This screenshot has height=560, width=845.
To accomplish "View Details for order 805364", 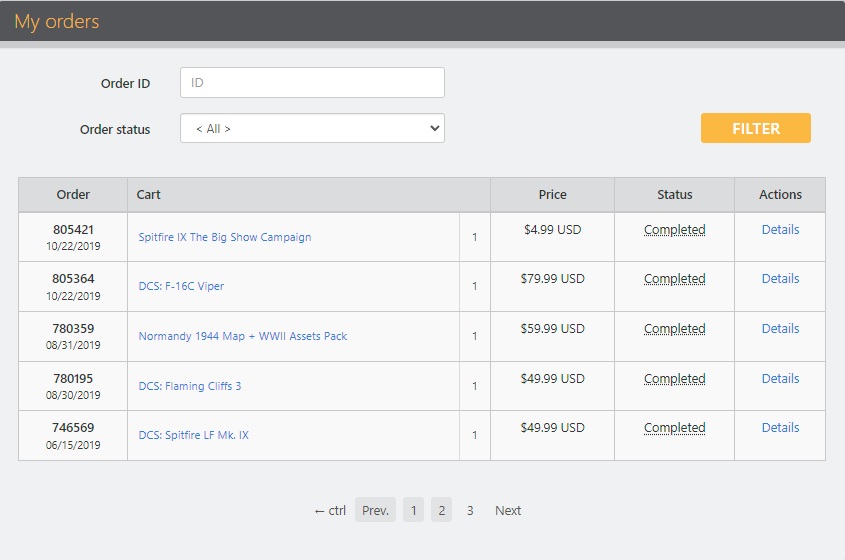I will pos(780,279).
